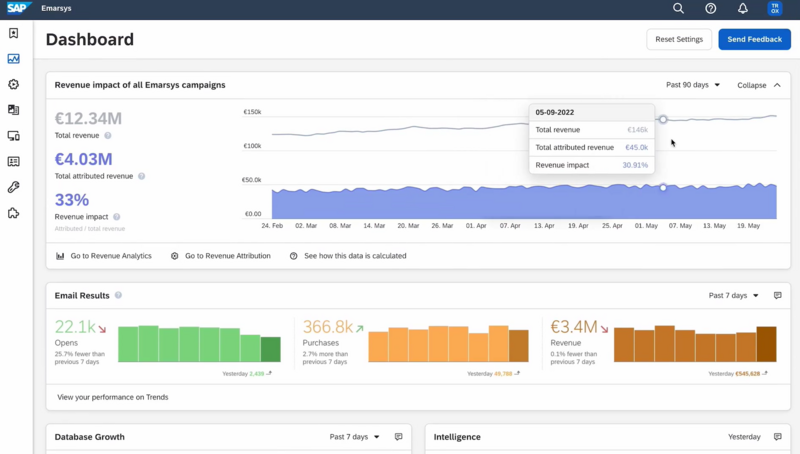Click the €3.4M Revenue value
This screenshot has width=800, height=454.
[574, 326]
